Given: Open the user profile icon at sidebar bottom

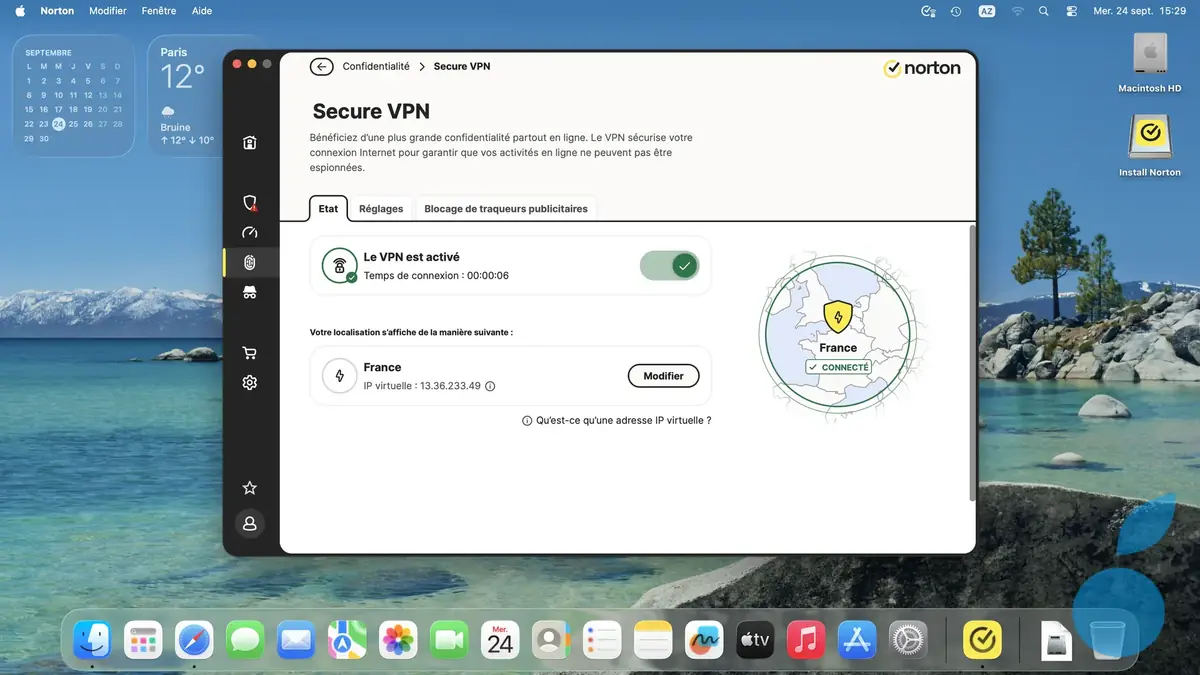Looking at the screenshot, I should (249, 523).
